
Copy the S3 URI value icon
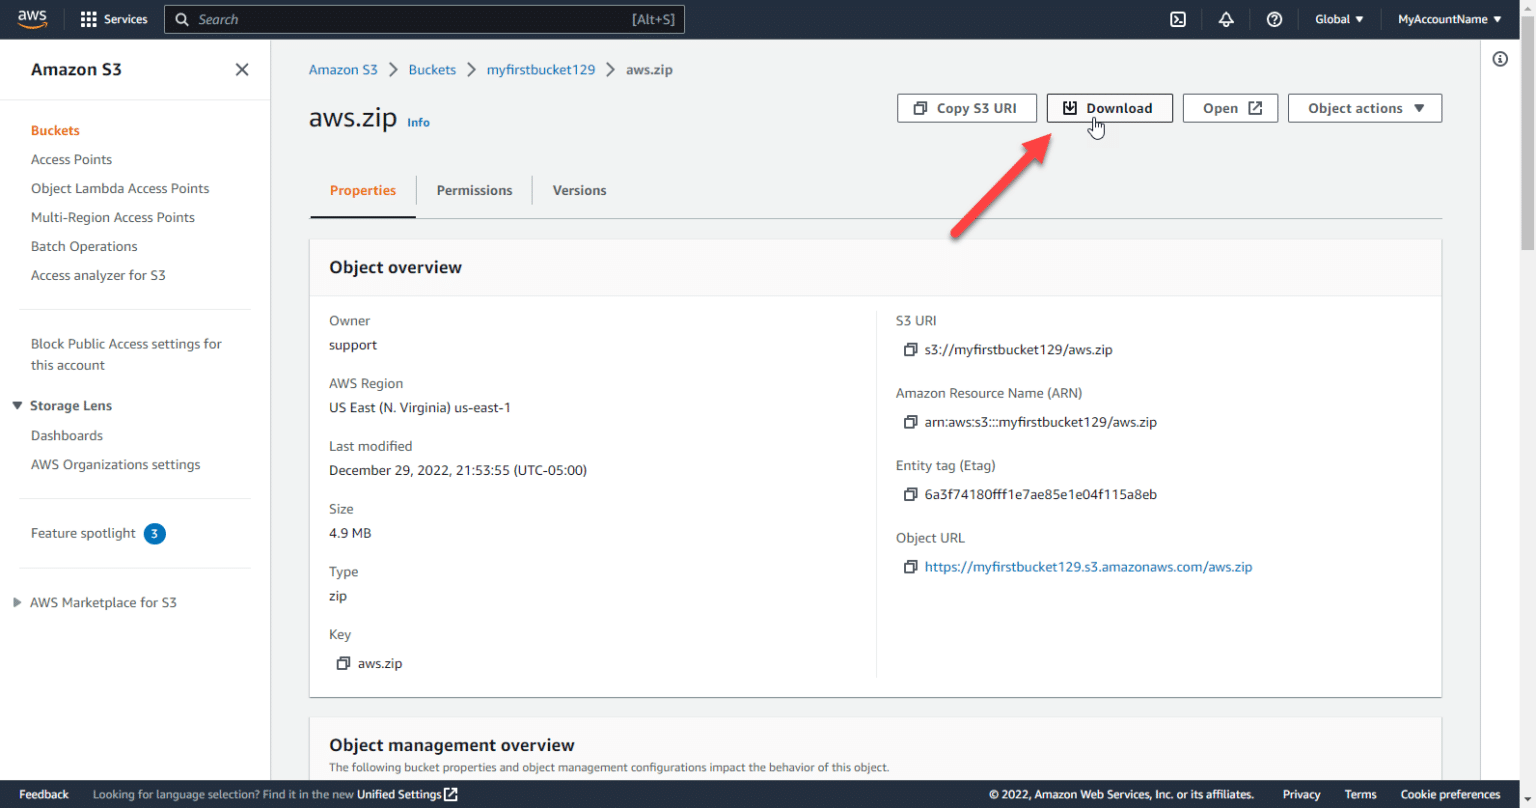click(x=910, y=350)
